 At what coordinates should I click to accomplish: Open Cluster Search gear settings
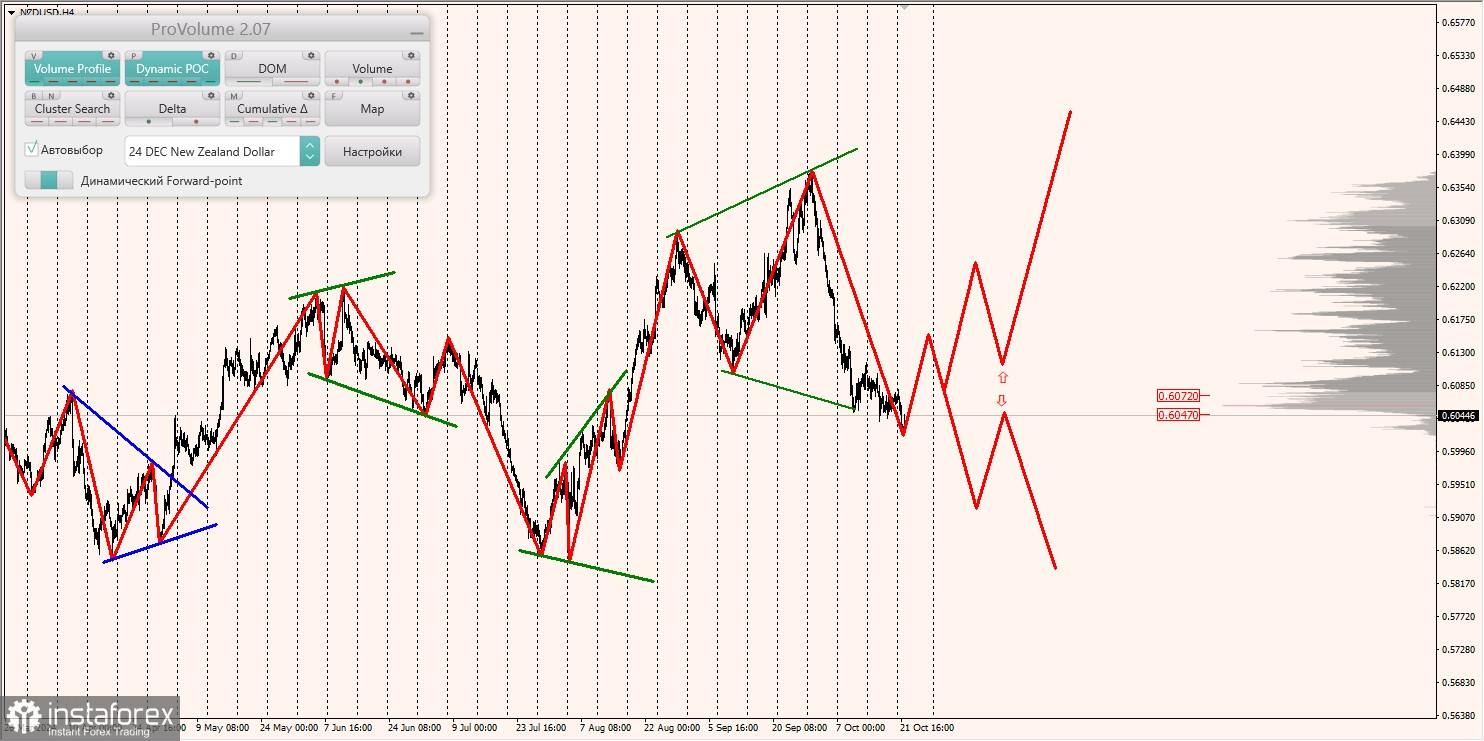point(112,96)
